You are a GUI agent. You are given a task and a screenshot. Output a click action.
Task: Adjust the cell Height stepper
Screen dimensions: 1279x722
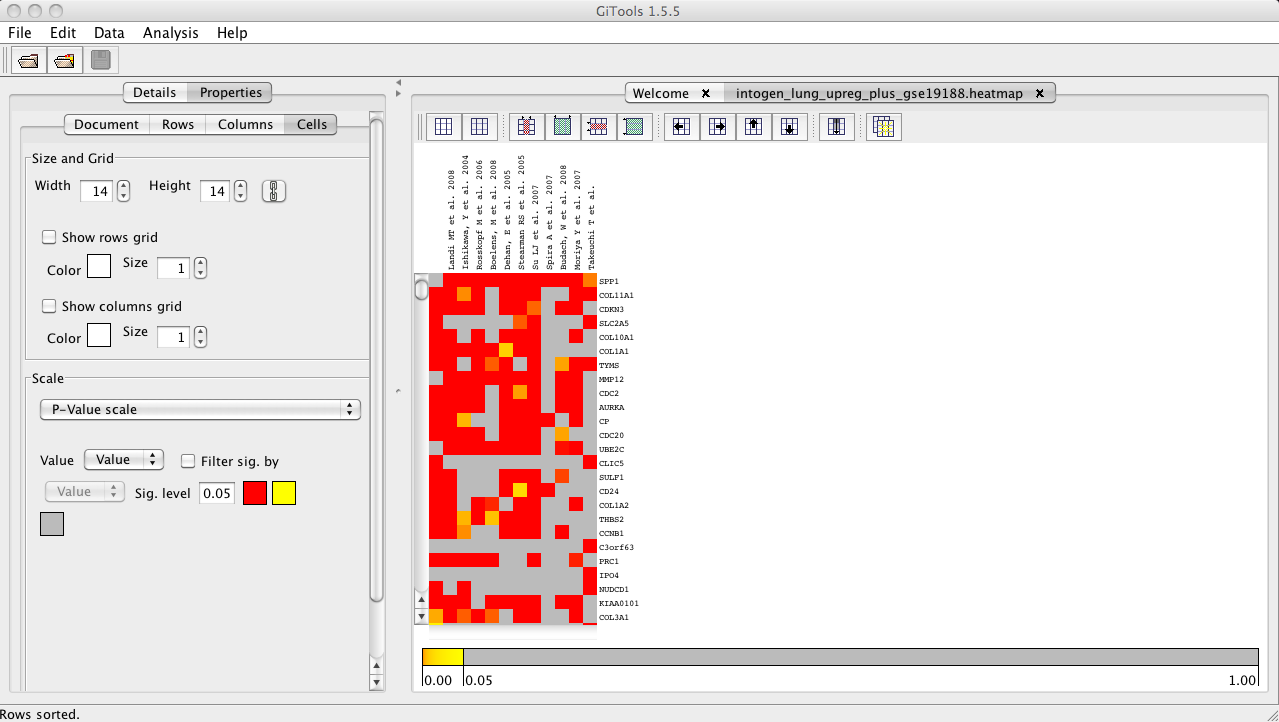coord(240,190)
